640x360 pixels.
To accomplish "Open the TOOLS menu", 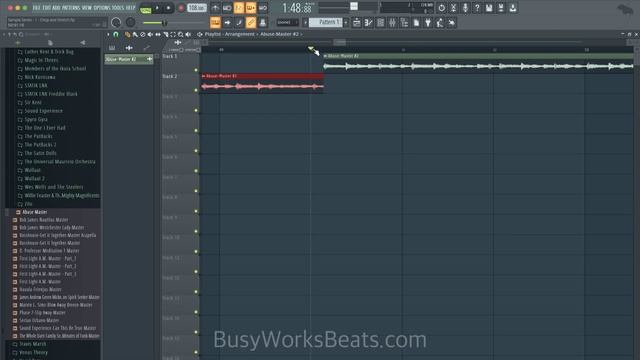I will tap(118, 8).
